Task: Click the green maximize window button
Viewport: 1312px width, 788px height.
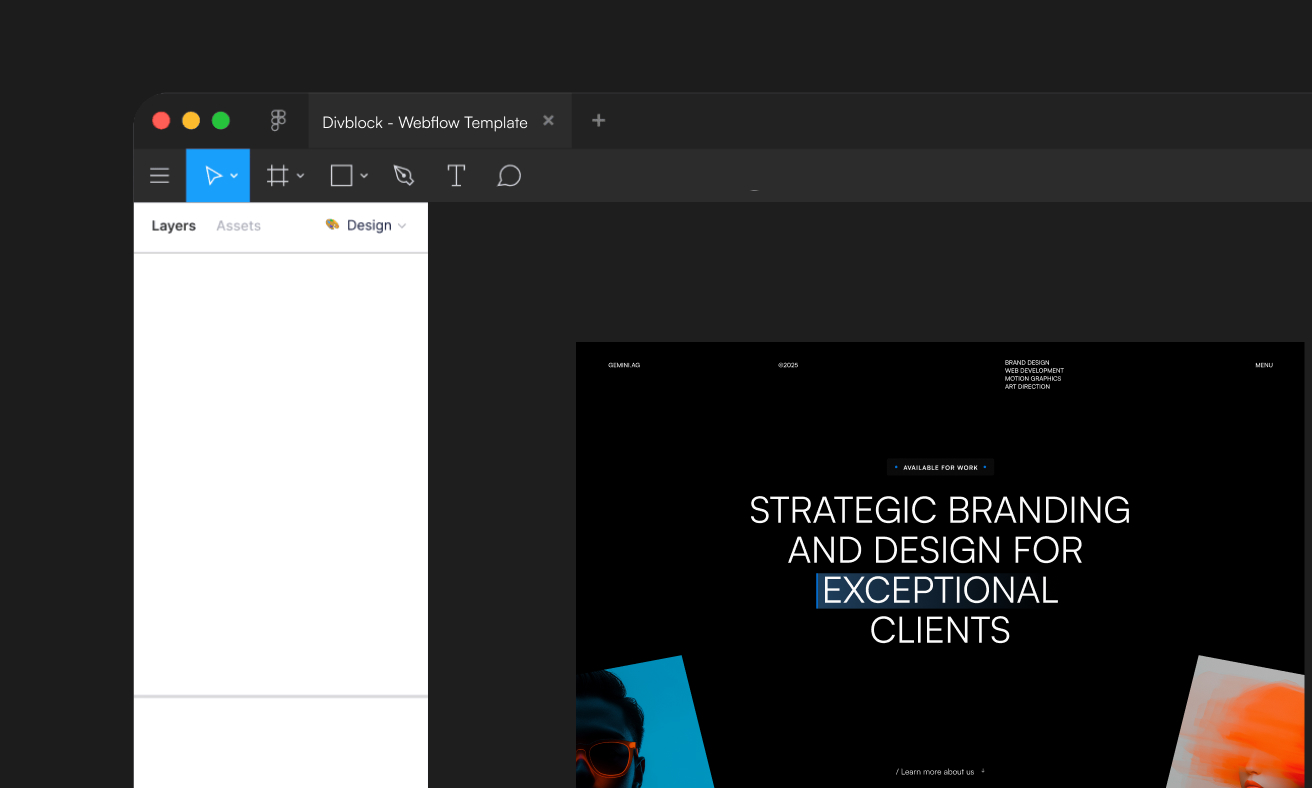Action: (221, 121)
